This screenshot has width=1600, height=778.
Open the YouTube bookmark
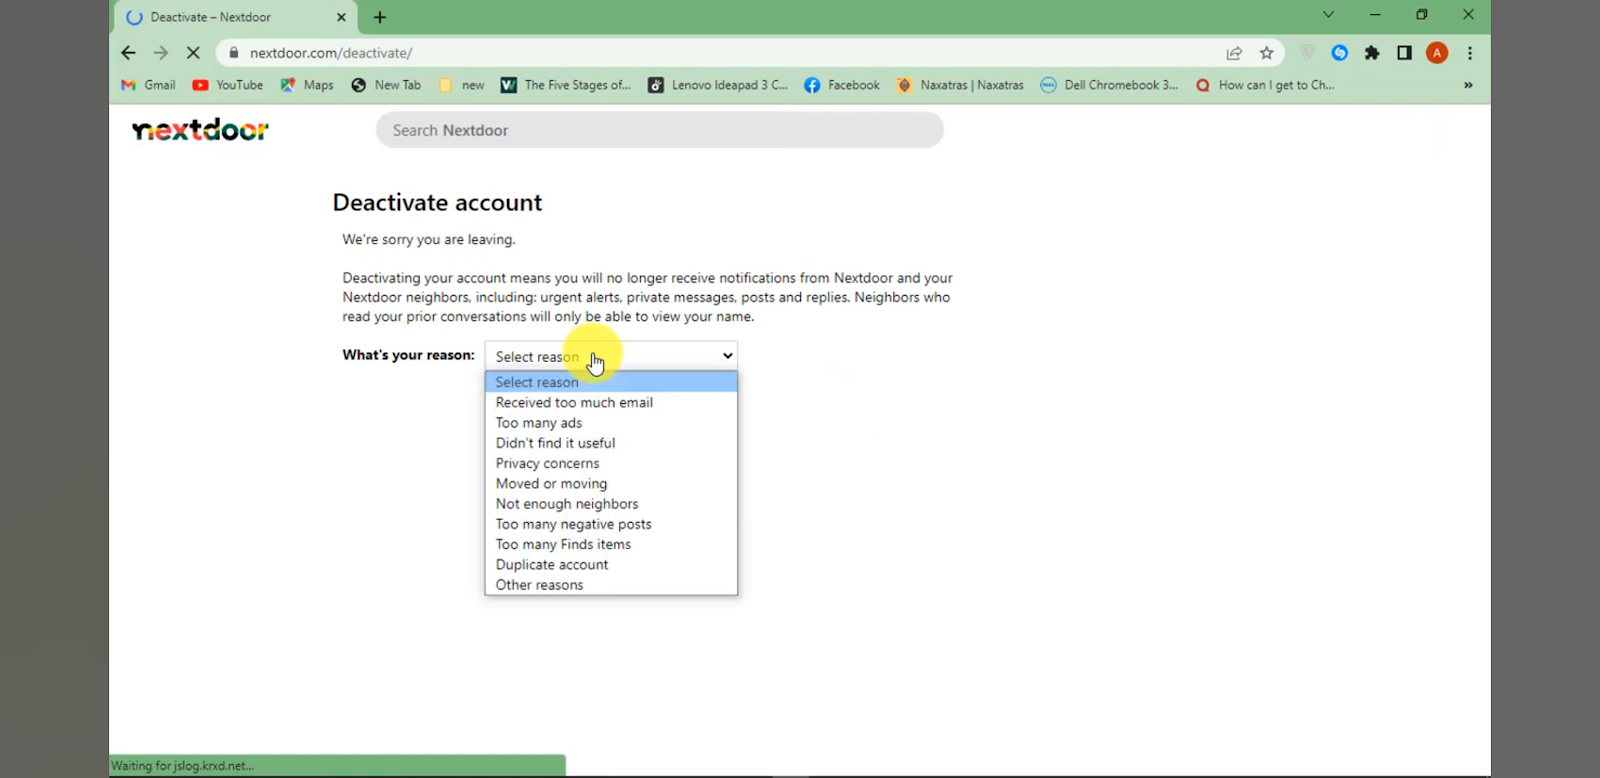(x=228, y=85)
